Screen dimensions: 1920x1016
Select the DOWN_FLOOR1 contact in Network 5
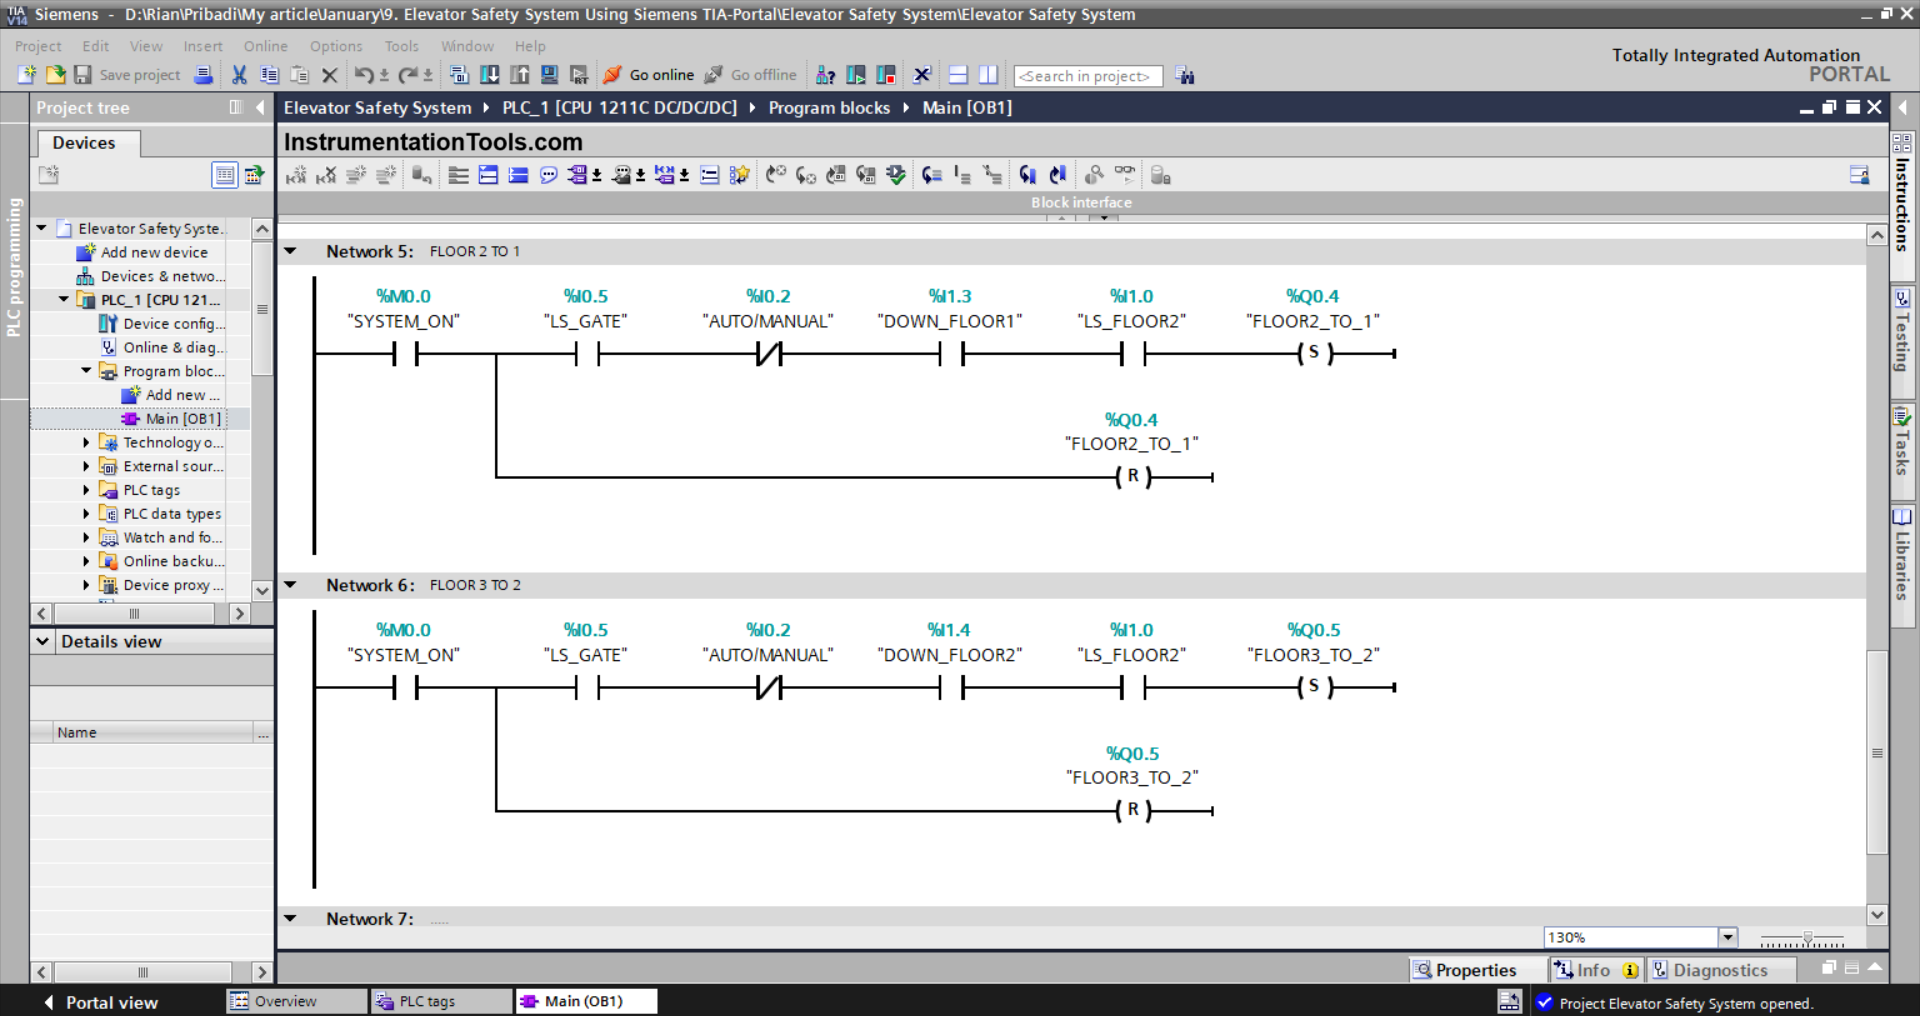point(951,353)
